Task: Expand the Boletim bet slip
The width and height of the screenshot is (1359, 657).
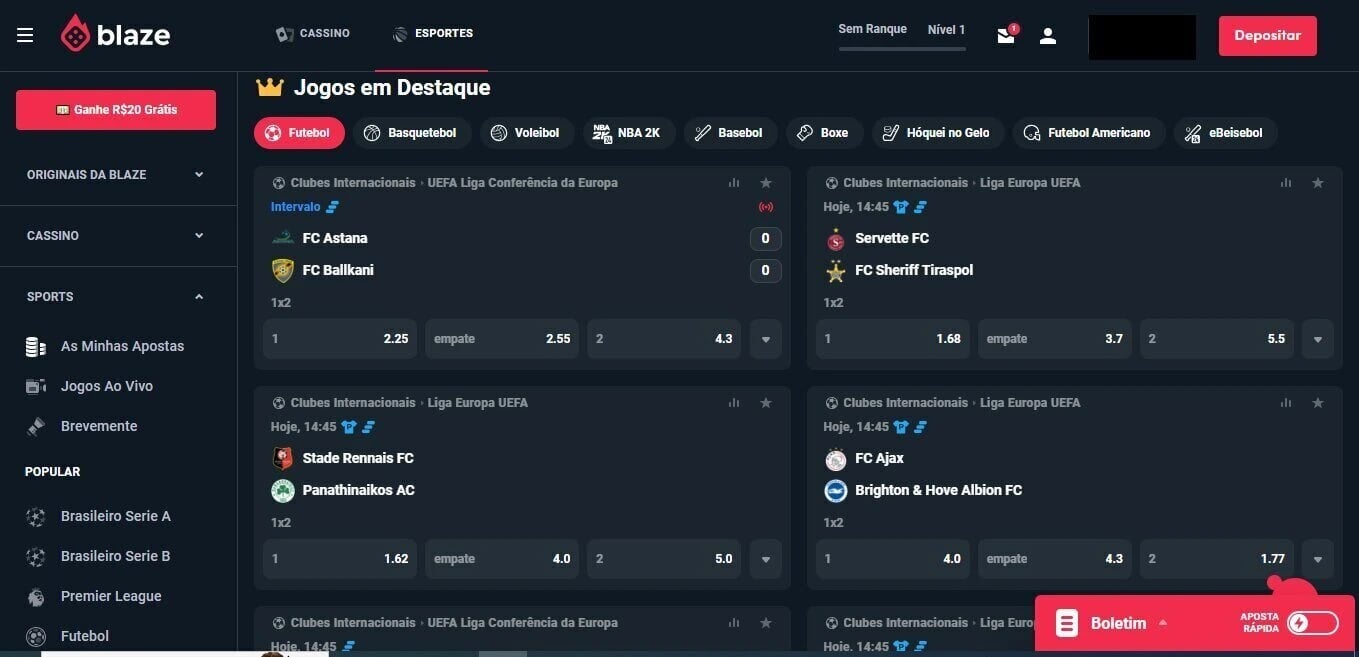Action: pos(1118,623)
